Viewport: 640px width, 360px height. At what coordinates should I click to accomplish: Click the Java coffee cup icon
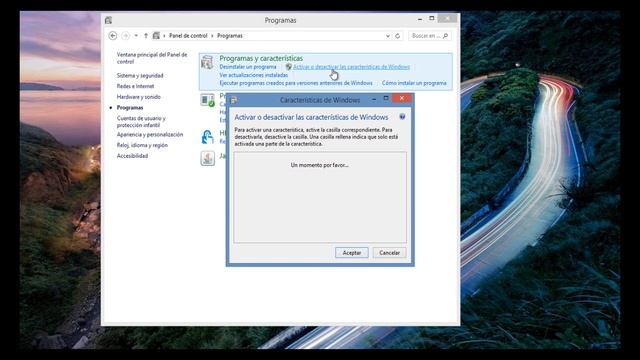point(207,158)
